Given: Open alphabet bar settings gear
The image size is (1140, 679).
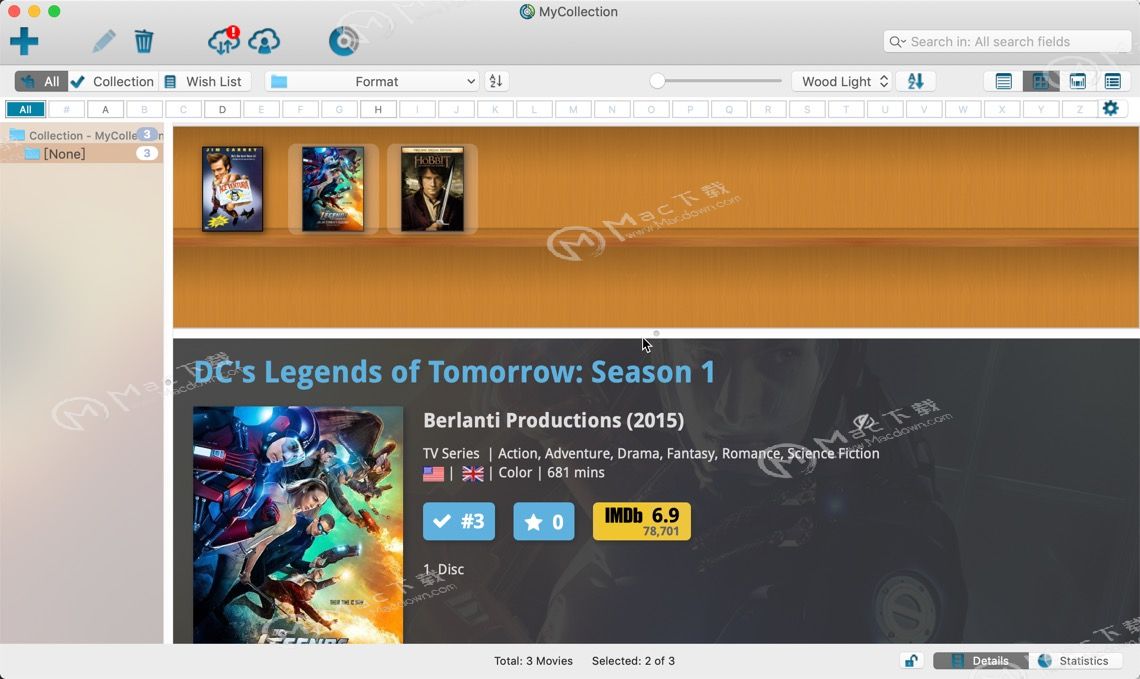Looking at the screenshot, I should tap(1110, 109).
